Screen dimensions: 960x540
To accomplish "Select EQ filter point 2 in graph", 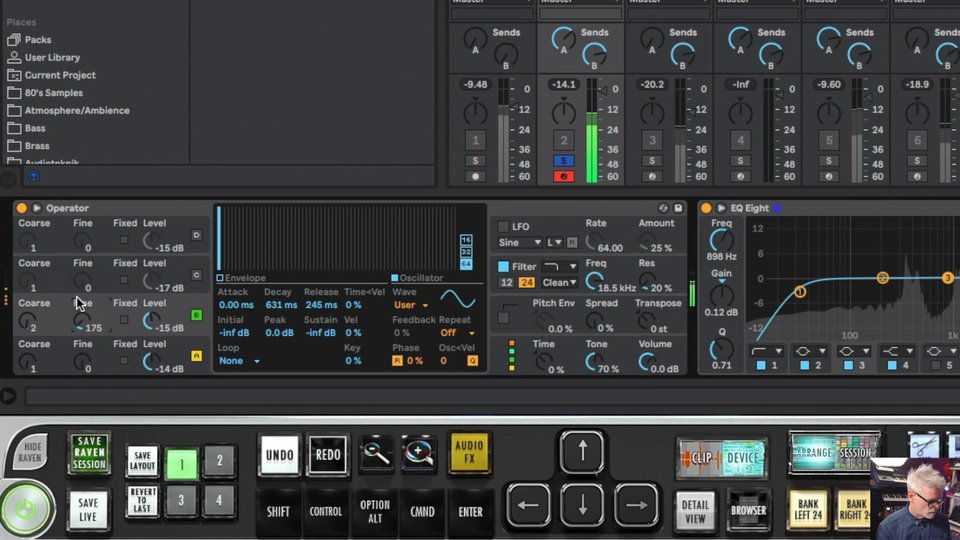I will click(x=882, y=278).
